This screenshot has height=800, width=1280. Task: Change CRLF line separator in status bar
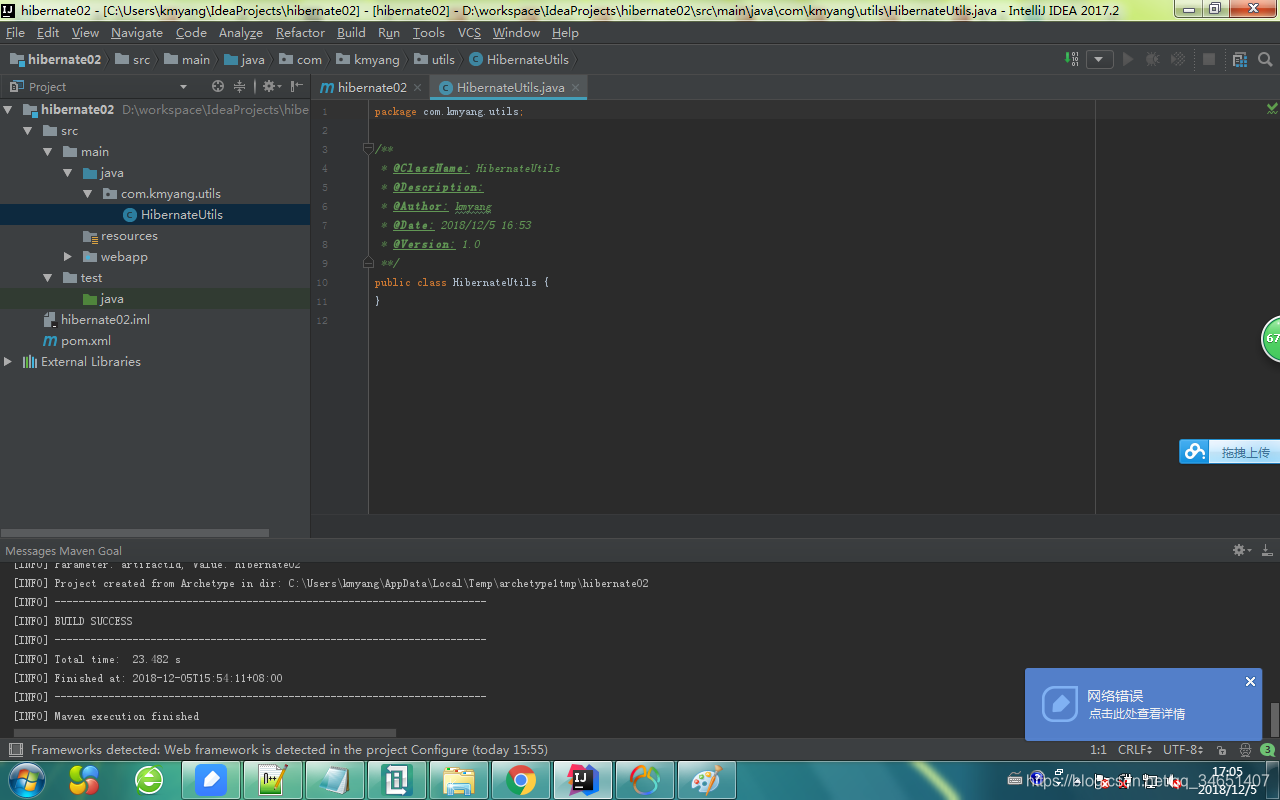[x=1137, y=750]
